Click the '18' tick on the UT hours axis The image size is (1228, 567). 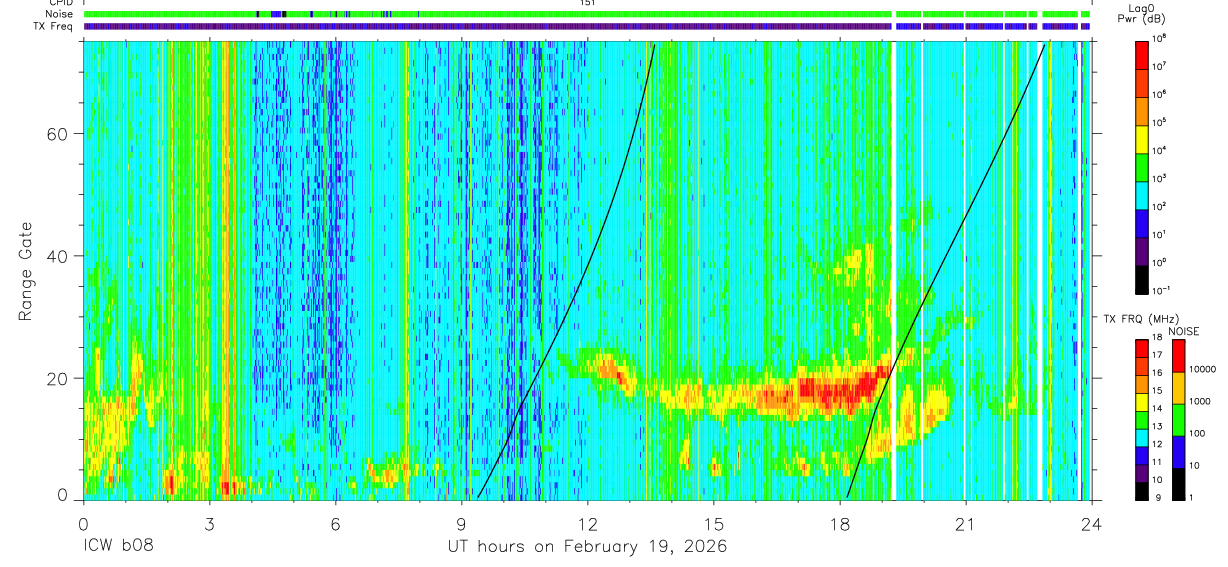click(840, 523)
